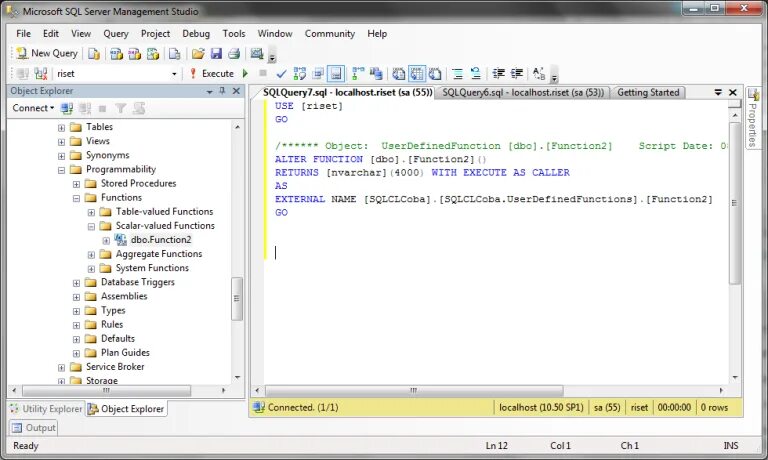Uncomment the selected lines
Image resolution: width=768 pixels, height=460 pixels.
point(476,73)
